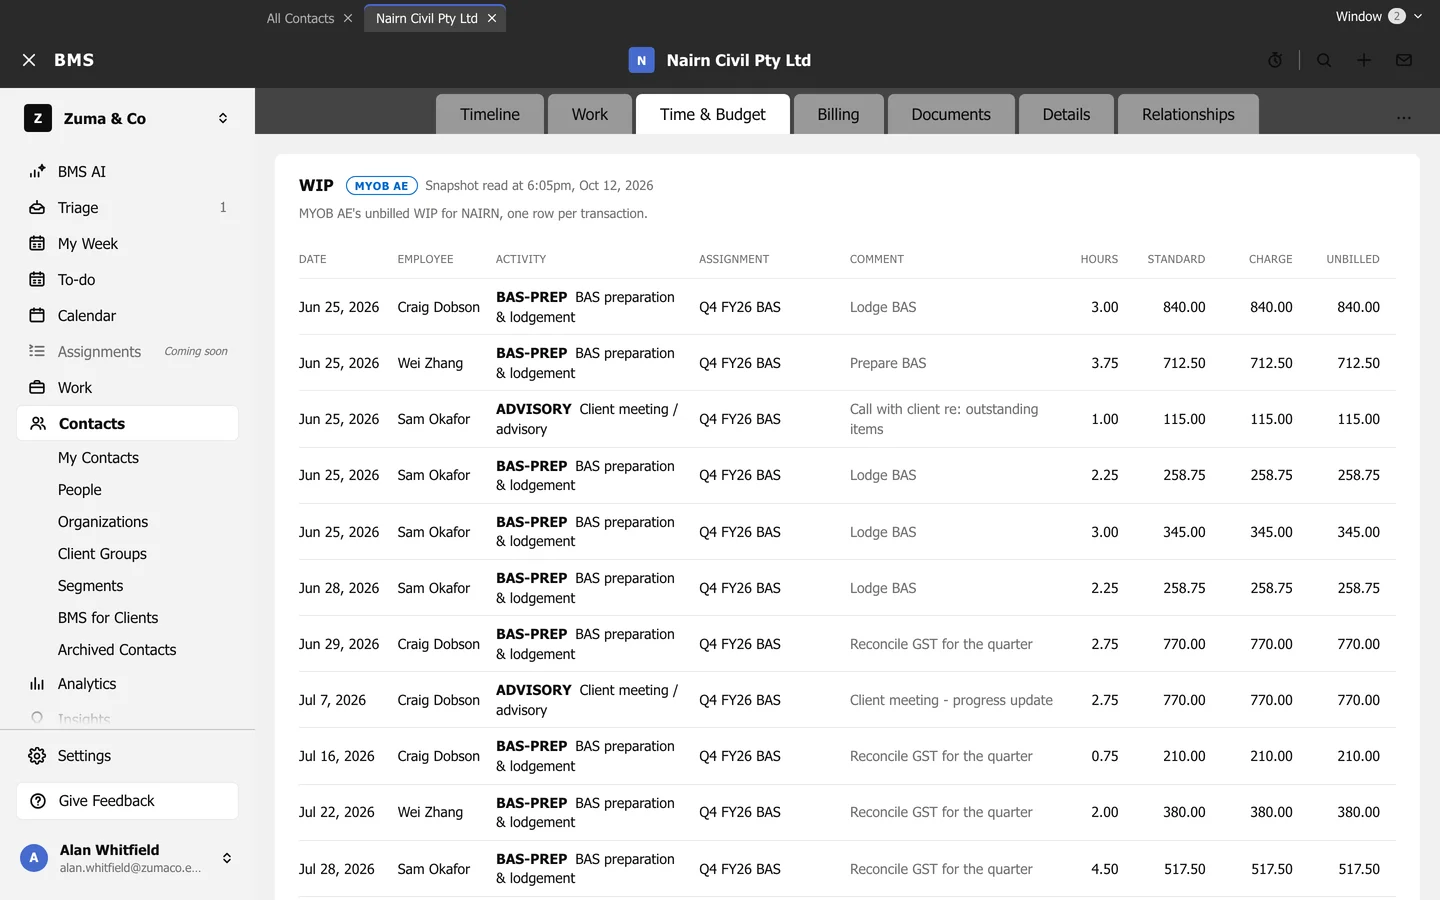1440x900 pixels.
Task: Open the more options ellipsis near tabs
Action: coord(1404,117)
